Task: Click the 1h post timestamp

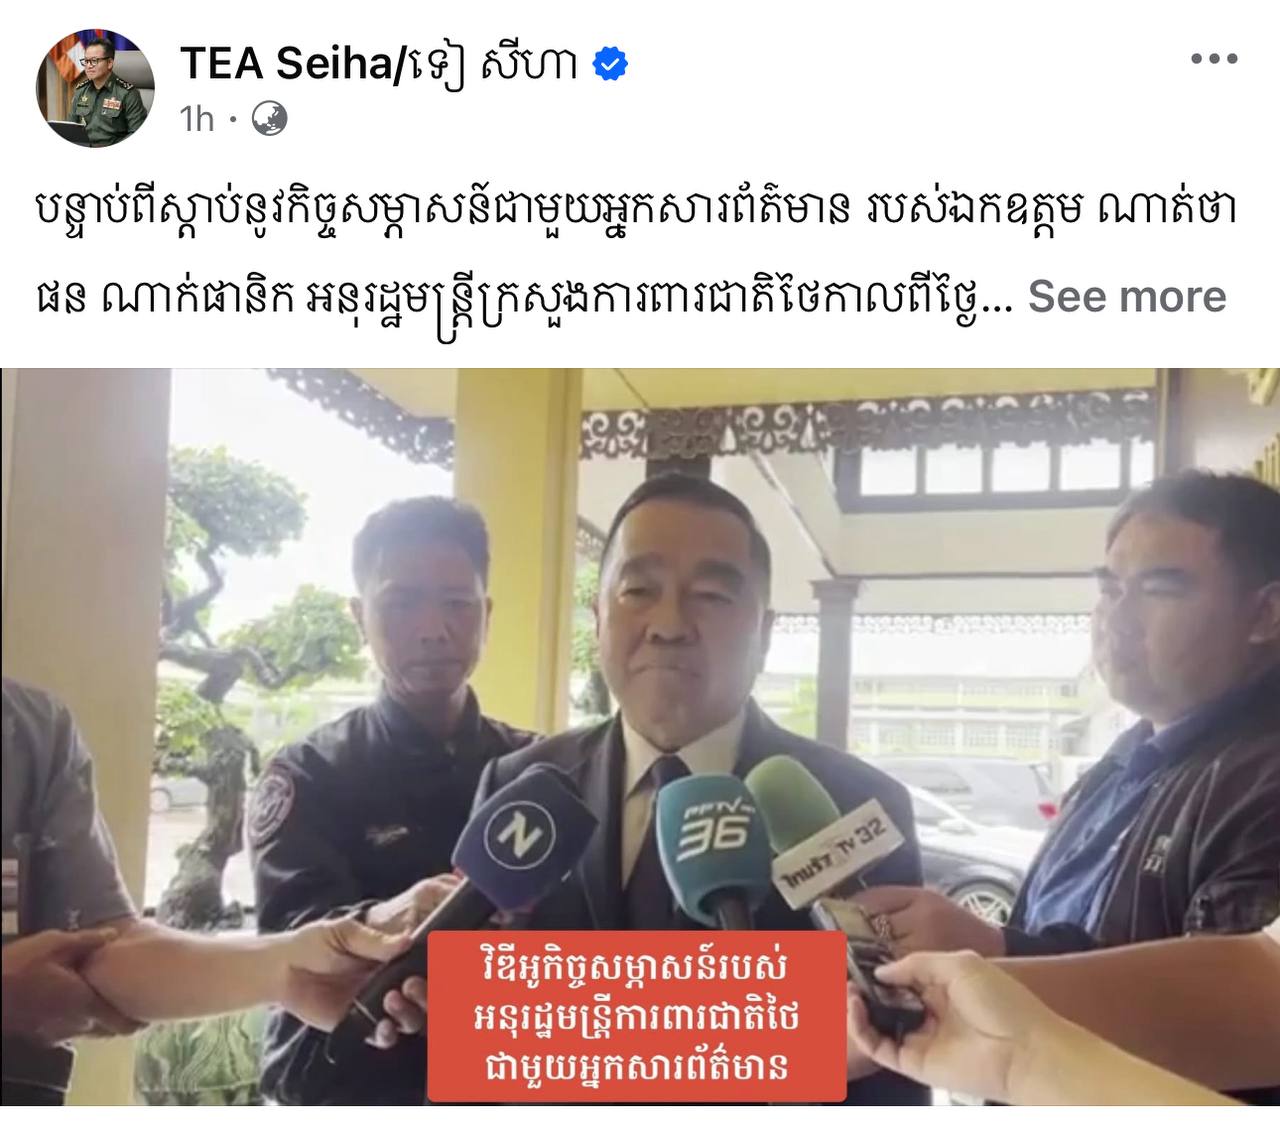Action: click(197, 119)
